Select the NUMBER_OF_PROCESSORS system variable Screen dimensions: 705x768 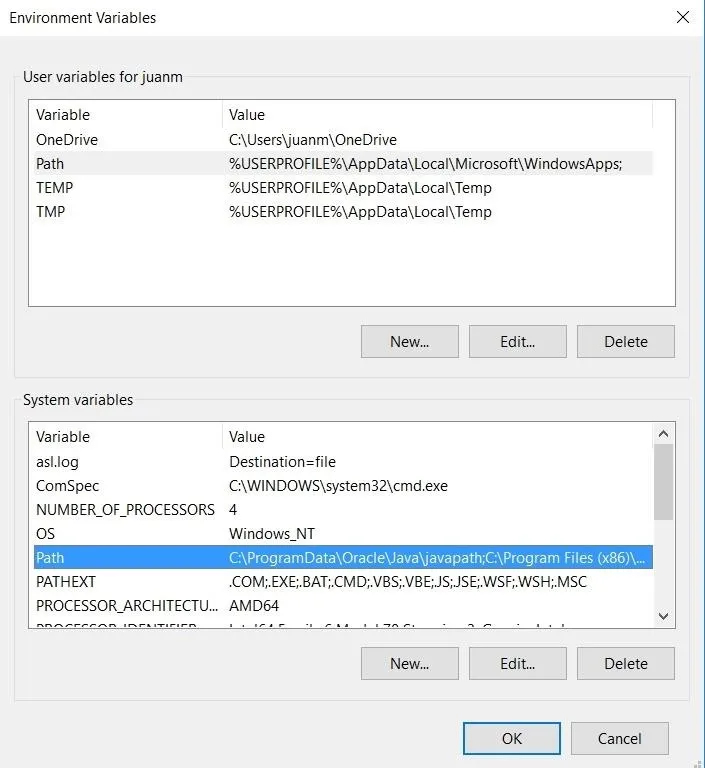[343, 509]
